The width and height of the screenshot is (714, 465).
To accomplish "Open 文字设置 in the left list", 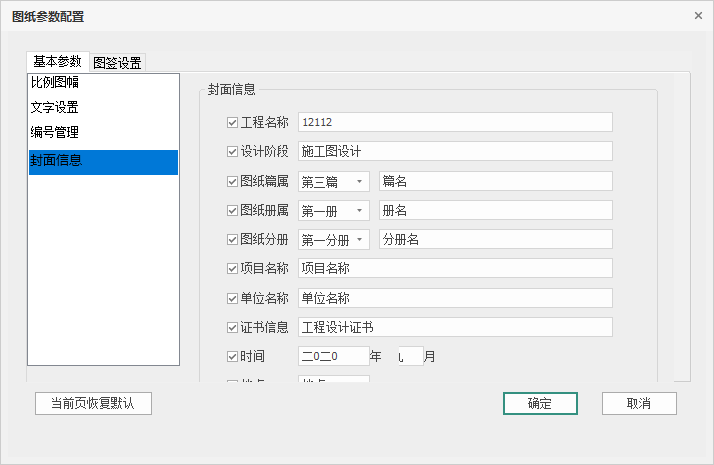I will pos(55,107).
